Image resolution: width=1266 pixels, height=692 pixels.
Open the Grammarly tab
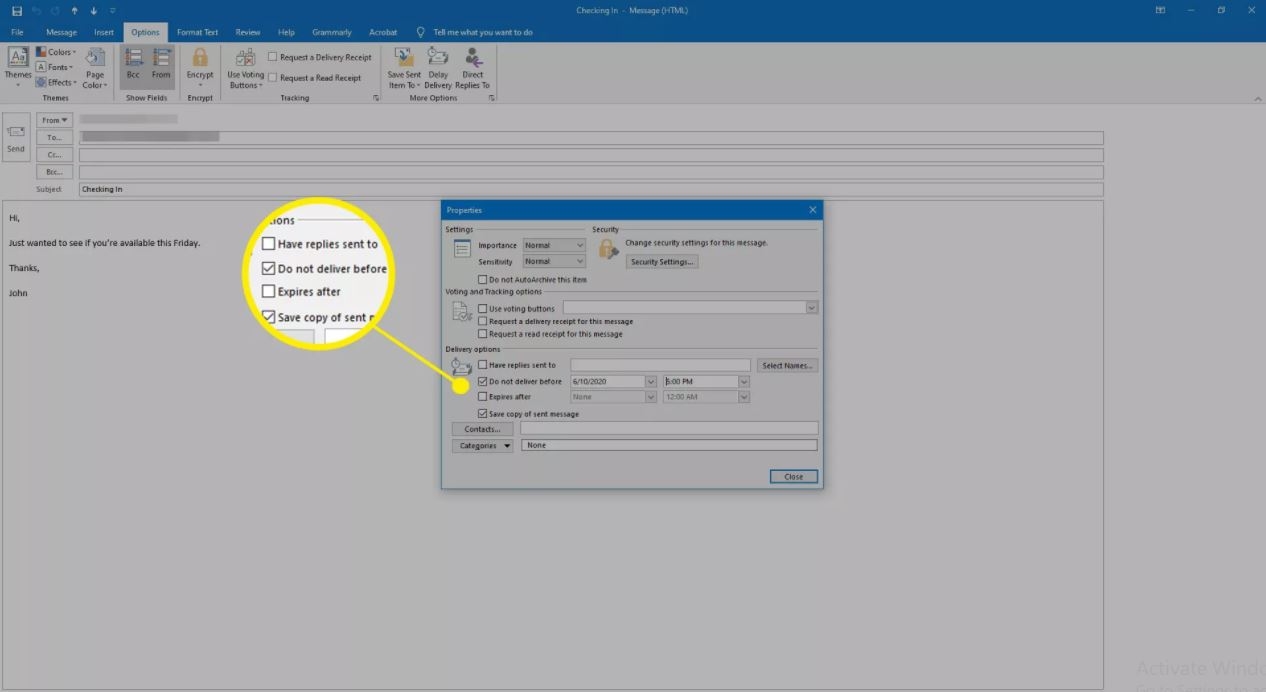point(331,32)
